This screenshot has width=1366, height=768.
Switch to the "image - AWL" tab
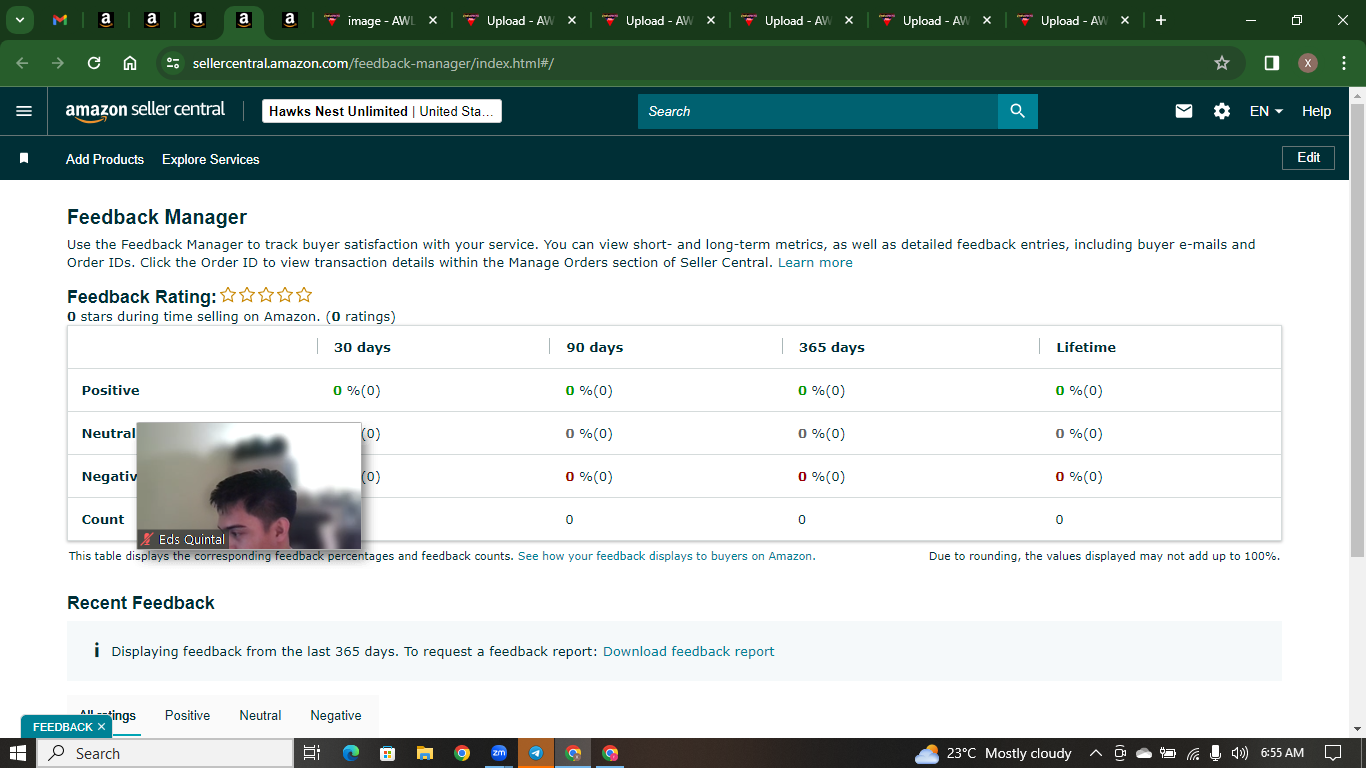(381, 20)
